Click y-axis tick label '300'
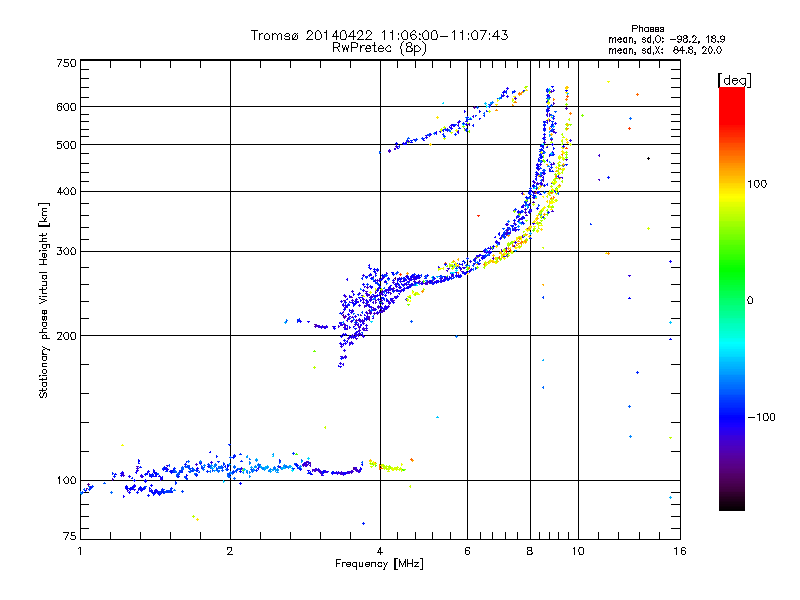 (66, 251)
